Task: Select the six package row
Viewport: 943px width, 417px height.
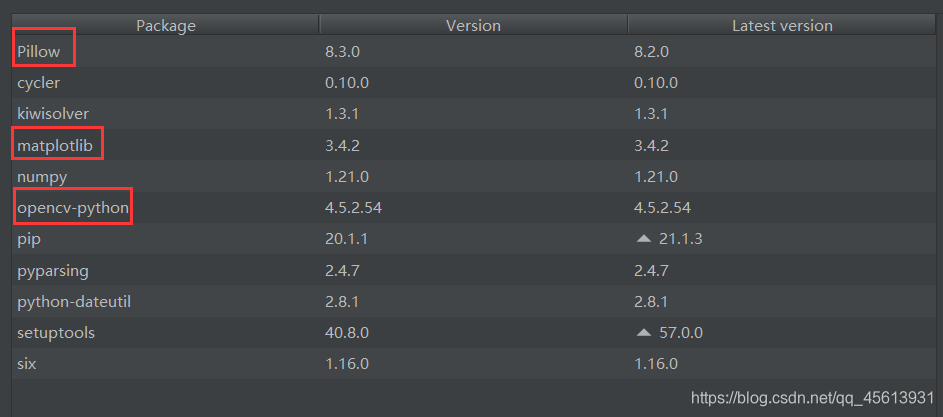Action: (x=474, y=364)
